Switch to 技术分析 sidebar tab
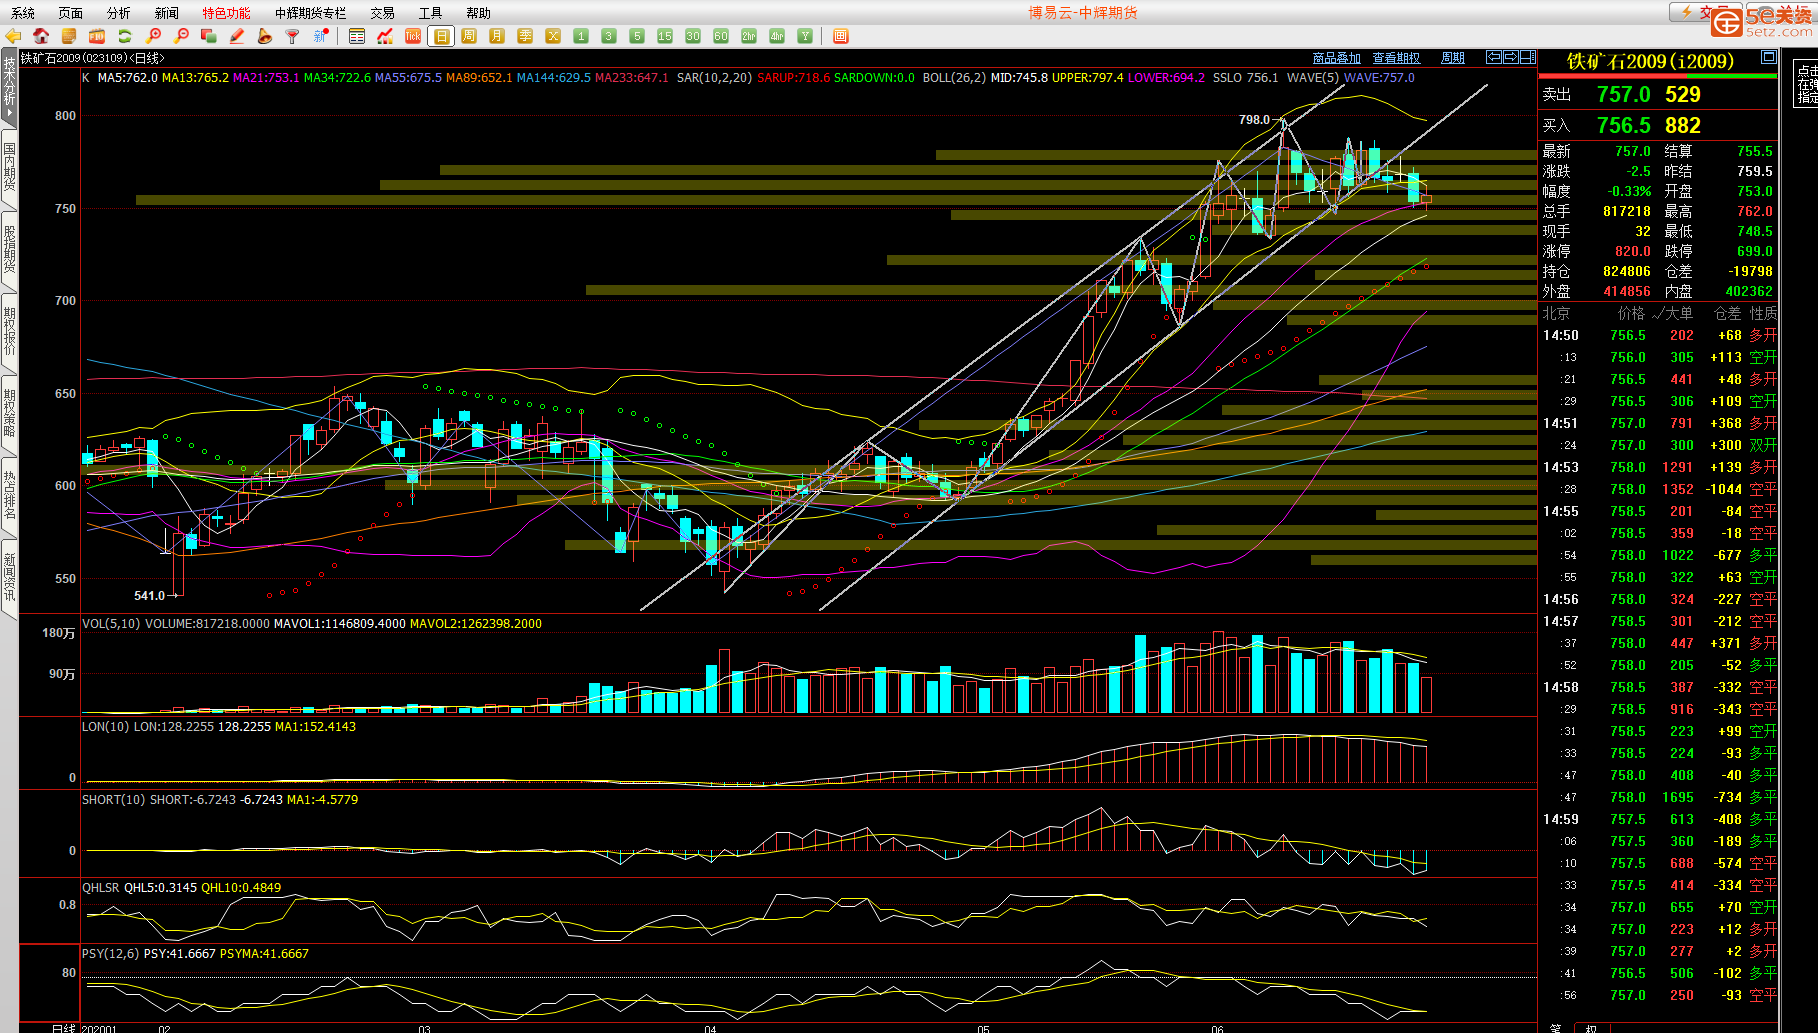1818x1033 pixels. tap(9, 87)
